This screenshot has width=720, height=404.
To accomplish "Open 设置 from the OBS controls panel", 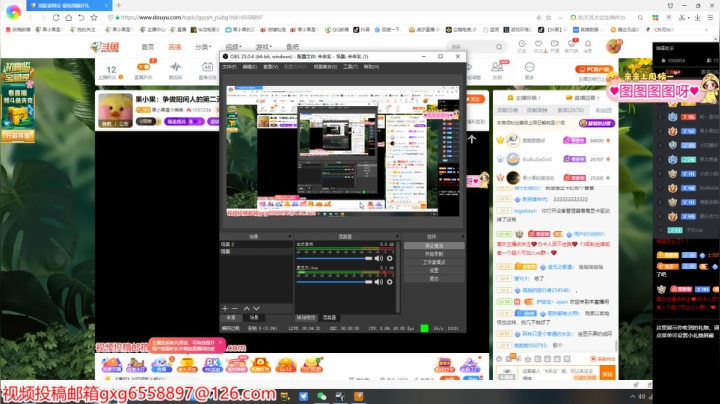I will click(x=434, y=270).
